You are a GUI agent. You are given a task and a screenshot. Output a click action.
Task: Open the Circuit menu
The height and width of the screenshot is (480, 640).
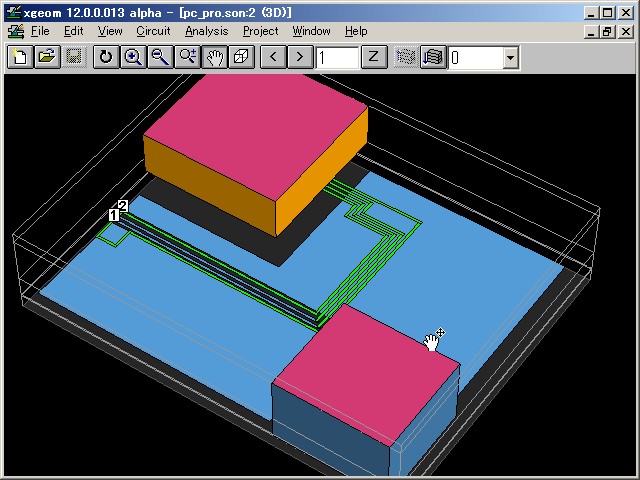[x=153, y=31]
